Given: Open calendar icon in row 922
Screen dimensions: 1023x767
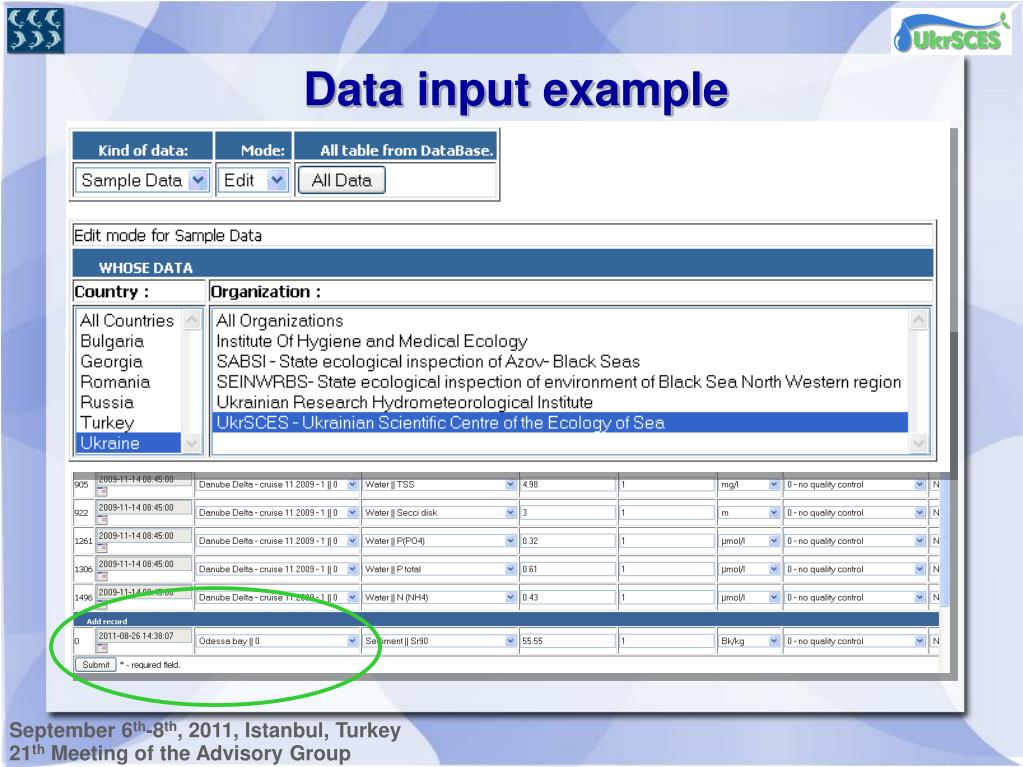Looking at the screenshot, I should click(x=102, y=520).
